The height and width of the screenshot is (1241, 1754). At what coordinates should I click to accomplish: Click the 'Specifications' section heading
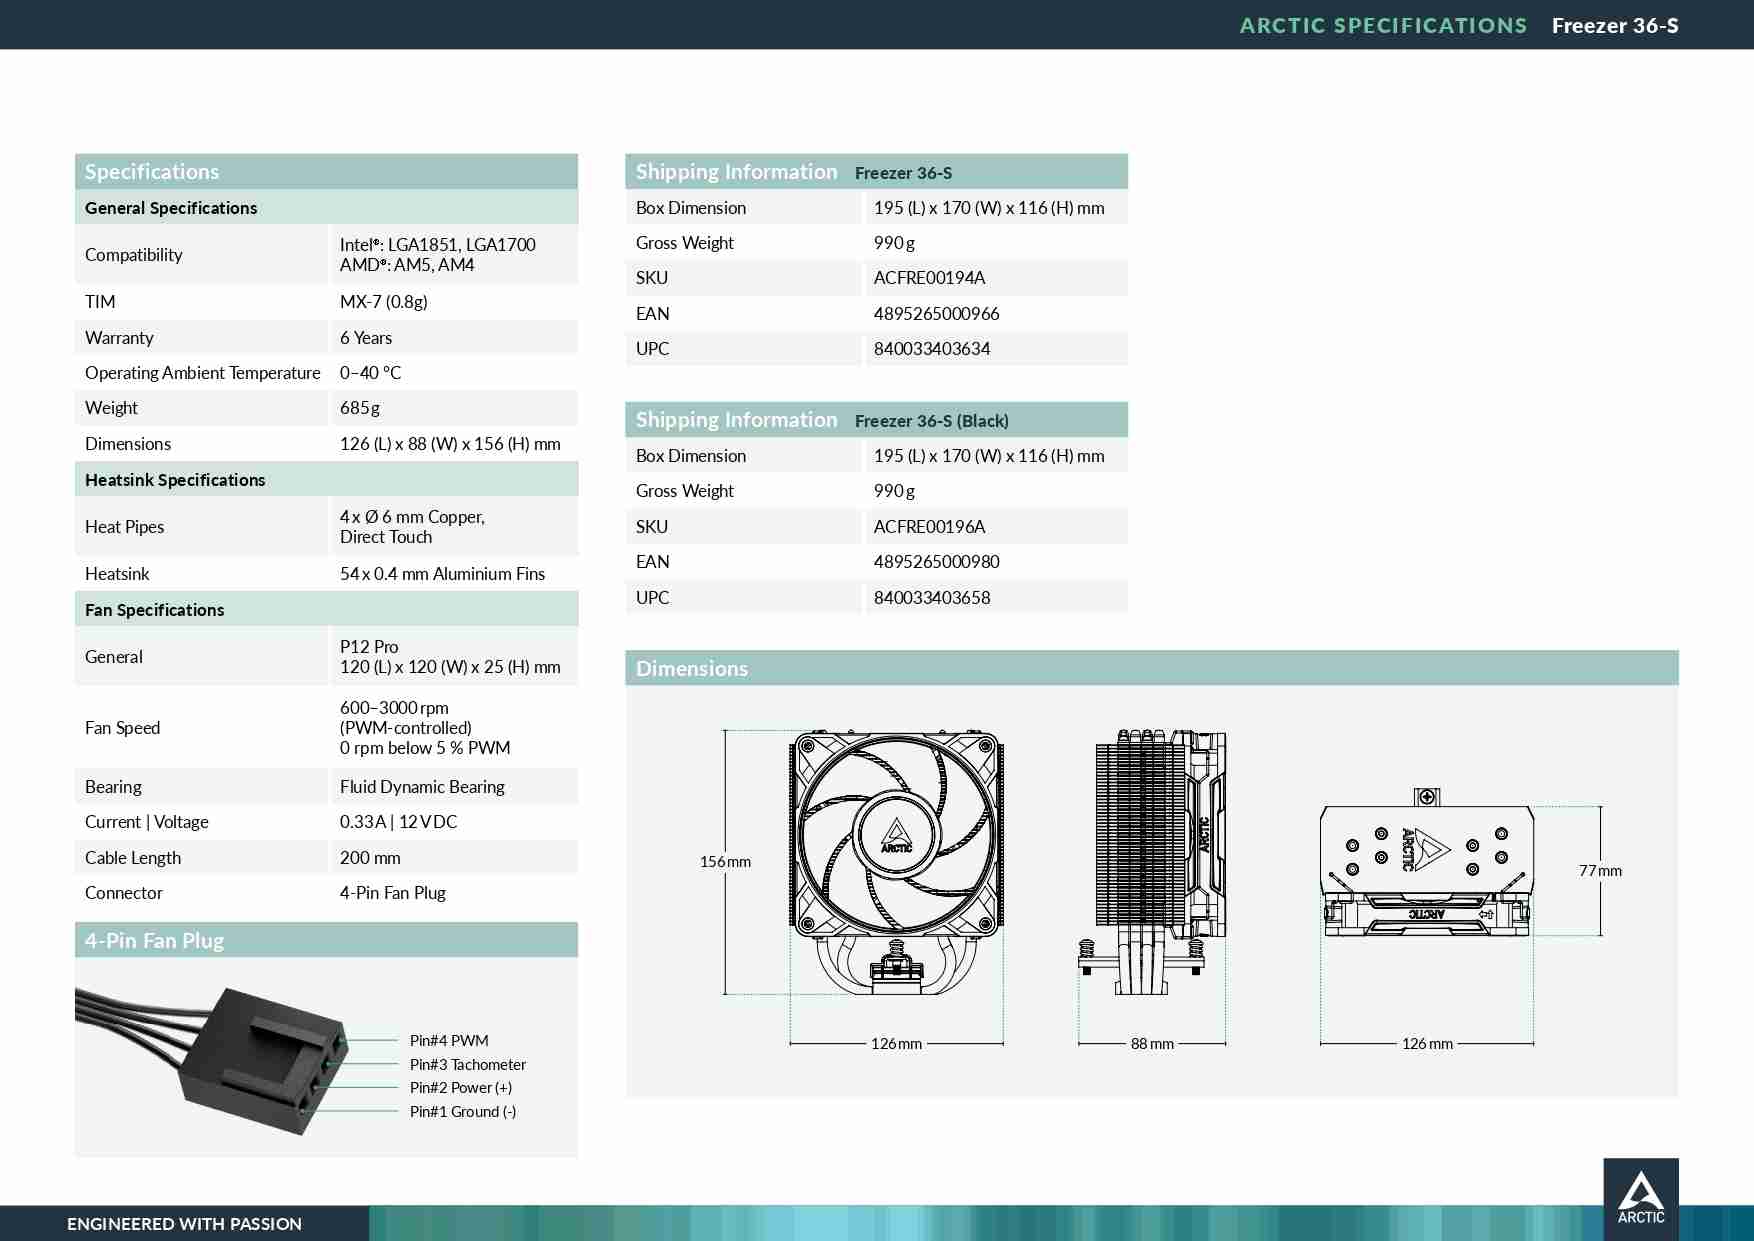click(152, 171)
